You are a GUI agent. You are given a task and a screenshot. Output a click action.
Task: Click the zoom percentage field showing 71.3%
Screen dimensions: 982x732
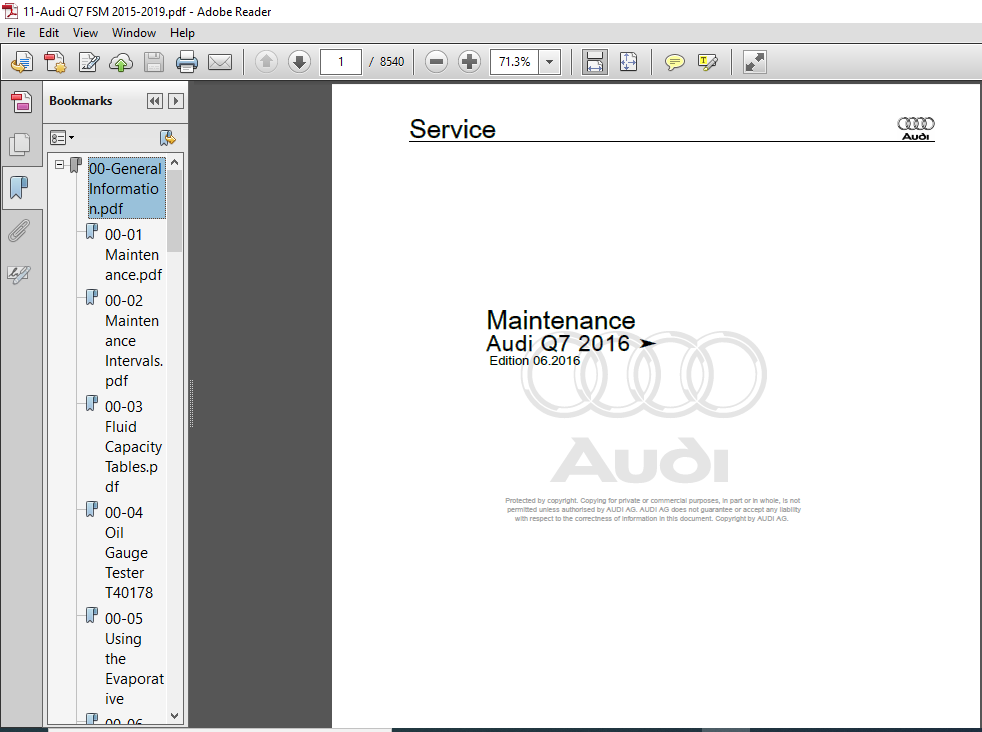514,62
